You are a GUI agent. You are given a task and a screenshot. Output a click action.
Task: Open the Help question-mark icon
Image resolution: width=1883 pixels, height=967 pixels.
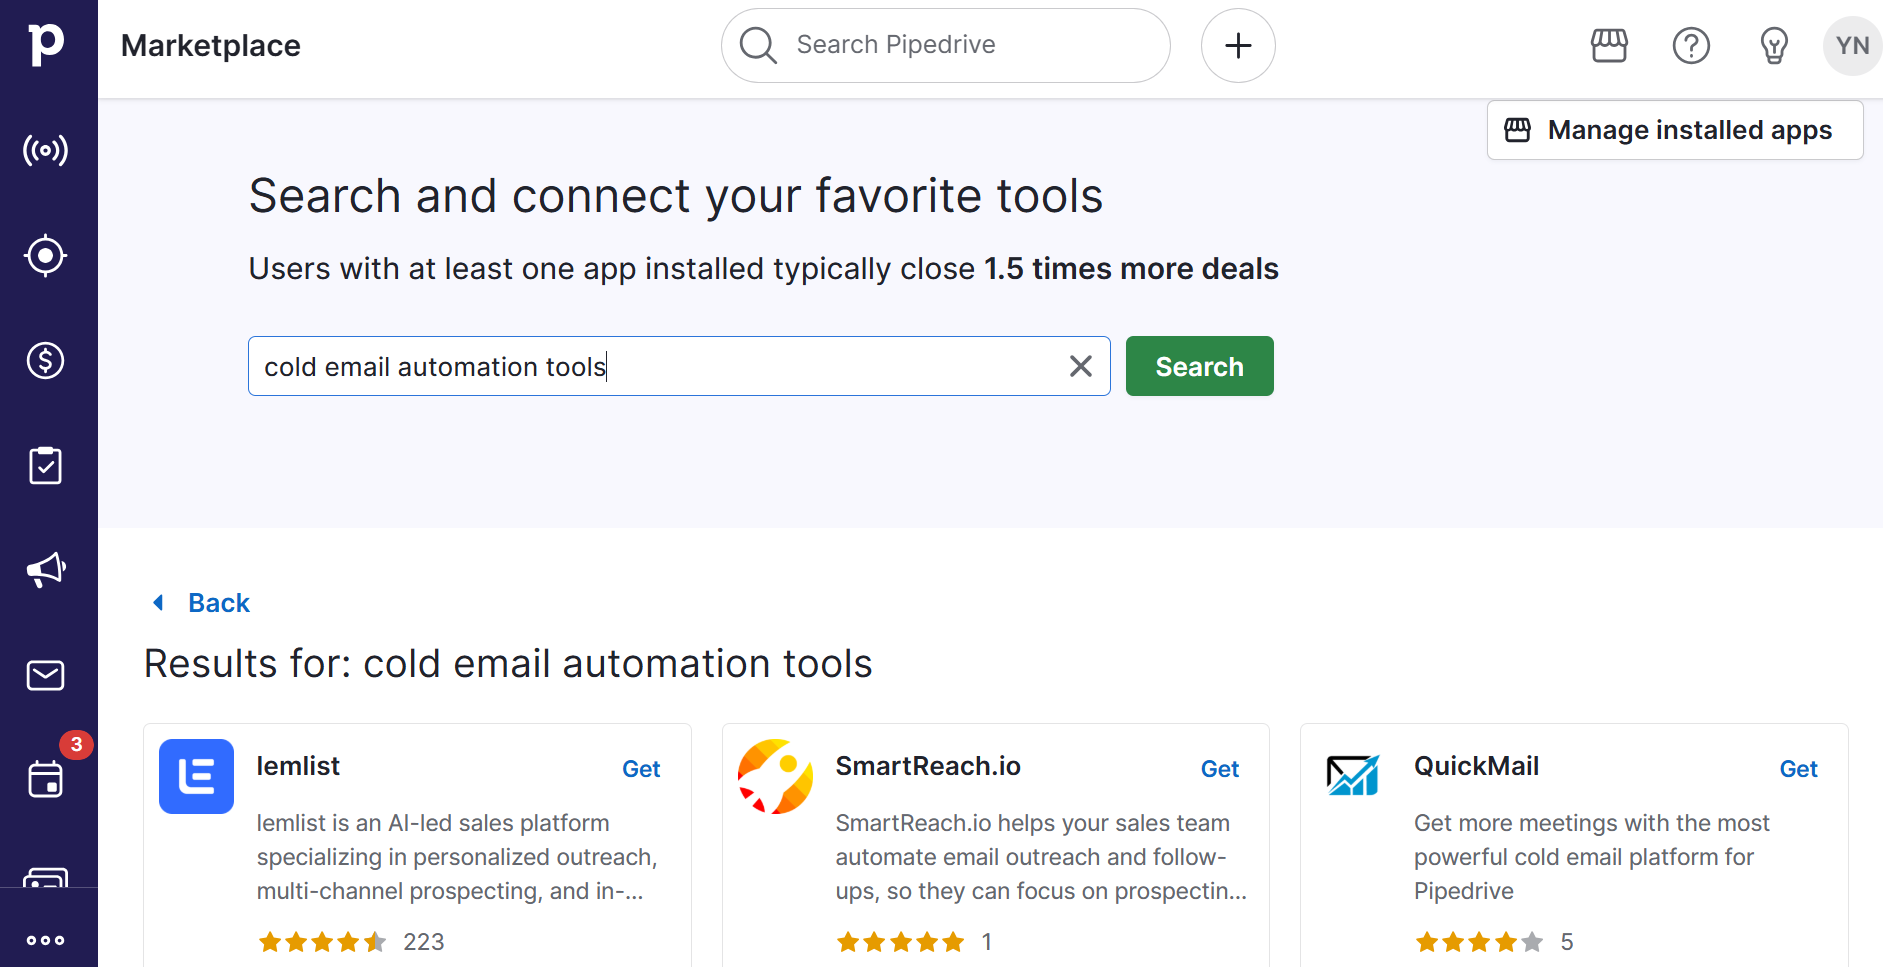[x=1690, y=45]
